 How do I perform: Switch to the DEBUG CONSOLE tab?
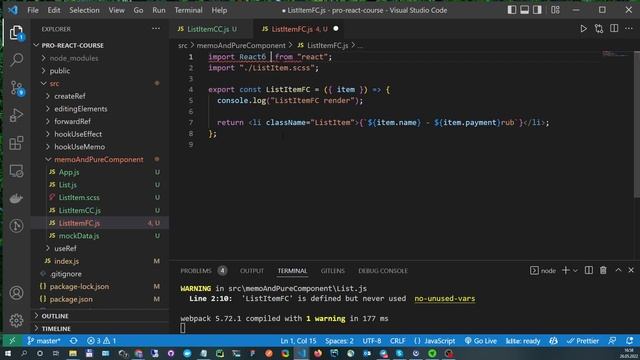383,271
